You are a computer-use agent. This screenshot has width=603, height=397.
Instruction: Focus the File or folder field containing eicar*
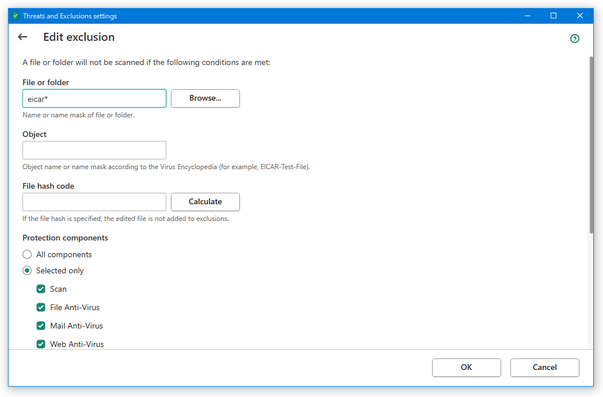coord(94,98)
